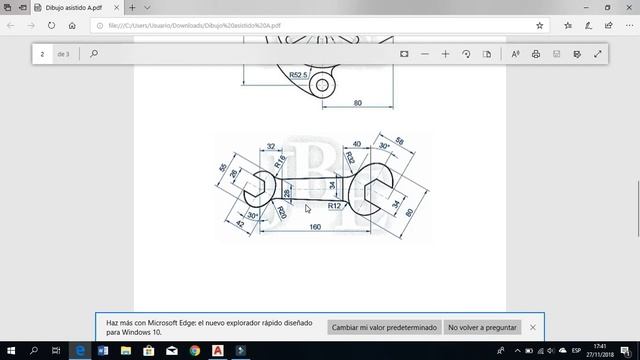
Task: Open the Windows Start menu
Action: 11,351
